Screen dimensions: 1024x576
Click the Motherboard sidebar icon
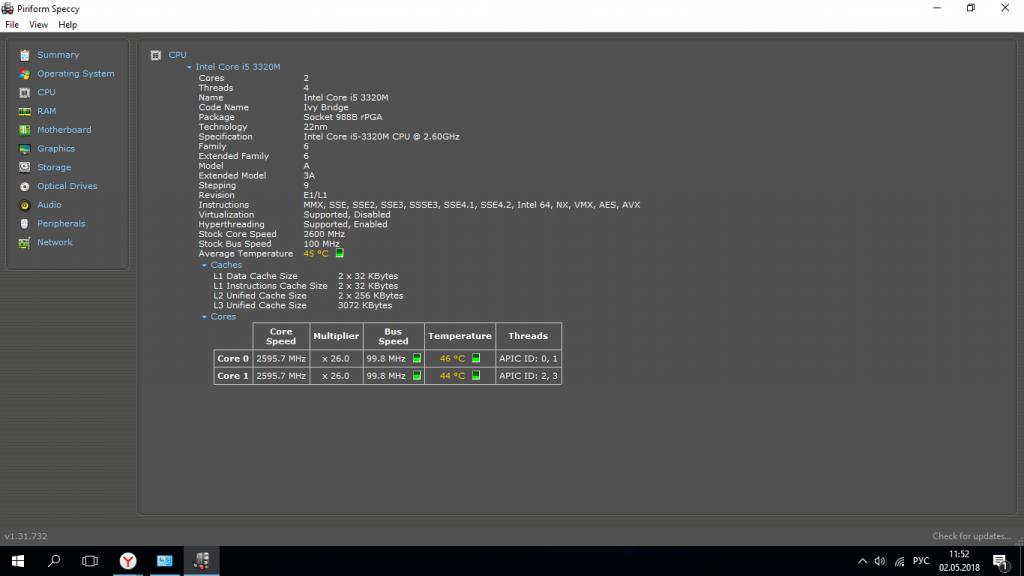coord(25,130)
